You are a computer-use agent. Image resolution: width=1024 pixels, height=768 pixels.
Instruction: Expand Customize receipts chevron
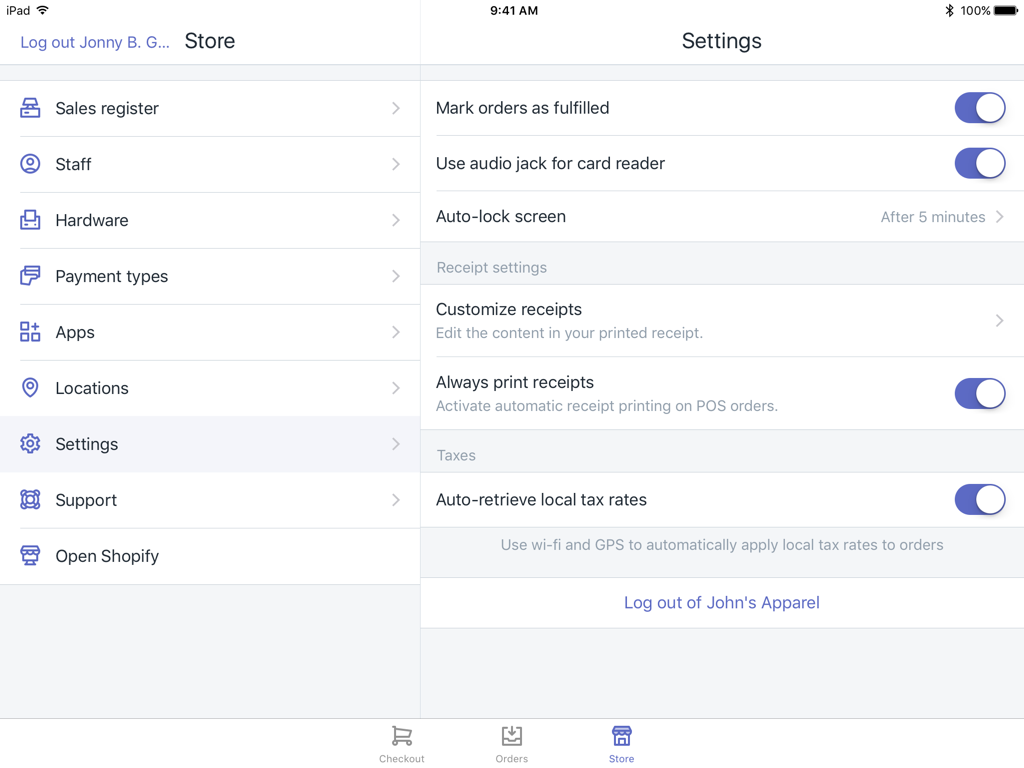tap(999, 321)
